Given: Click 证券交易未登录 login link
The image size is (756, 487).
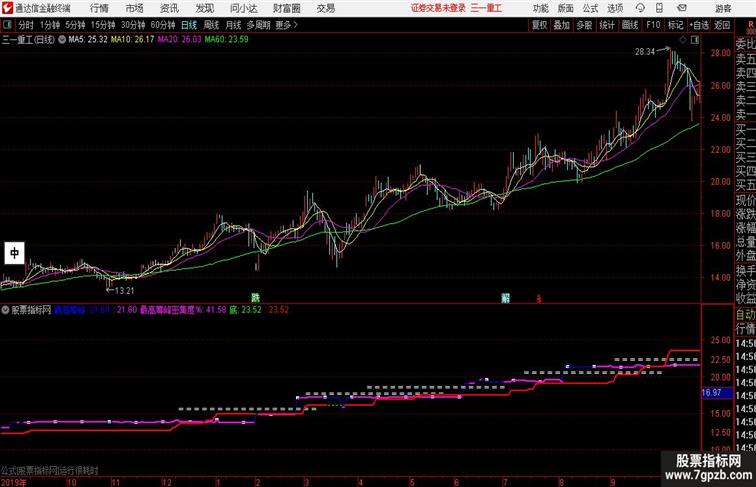Looking at the screenshot, I should 438,8.
